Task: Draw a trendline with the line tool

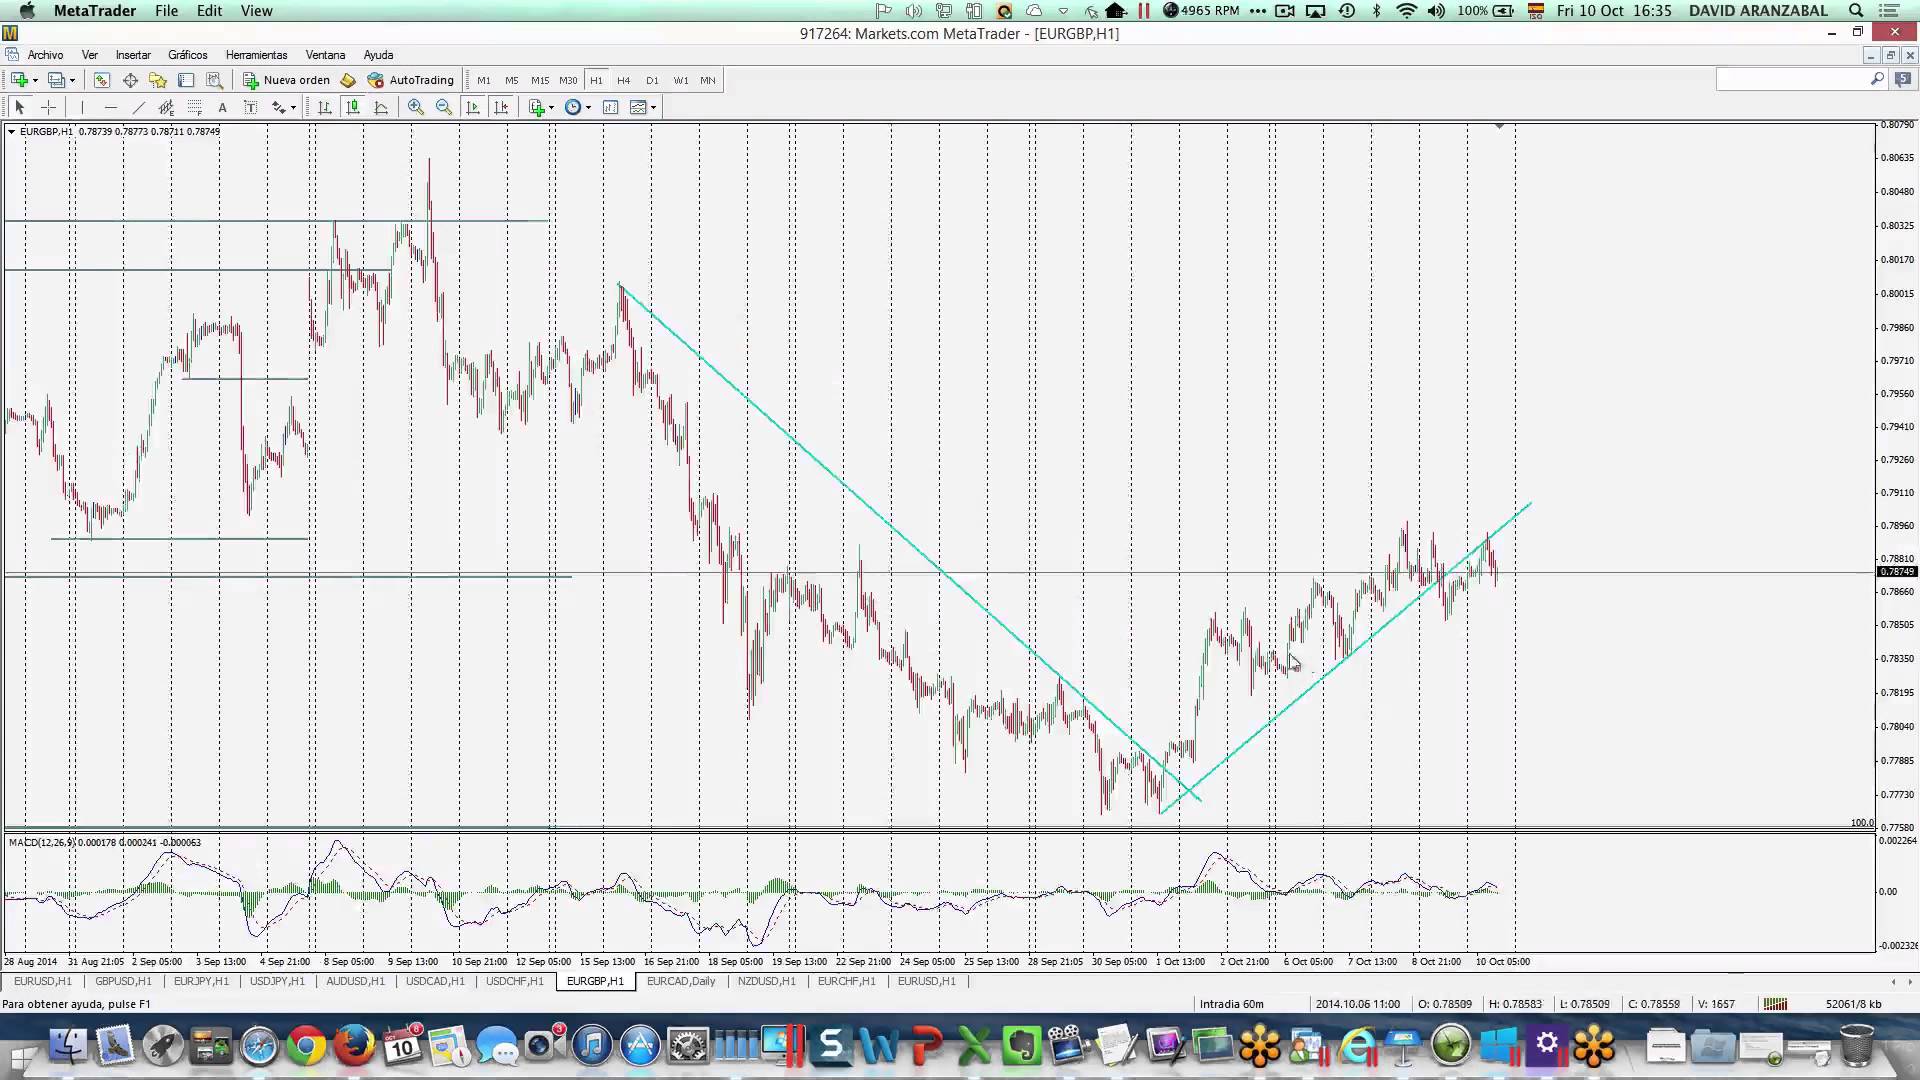Action: [138, 107]
